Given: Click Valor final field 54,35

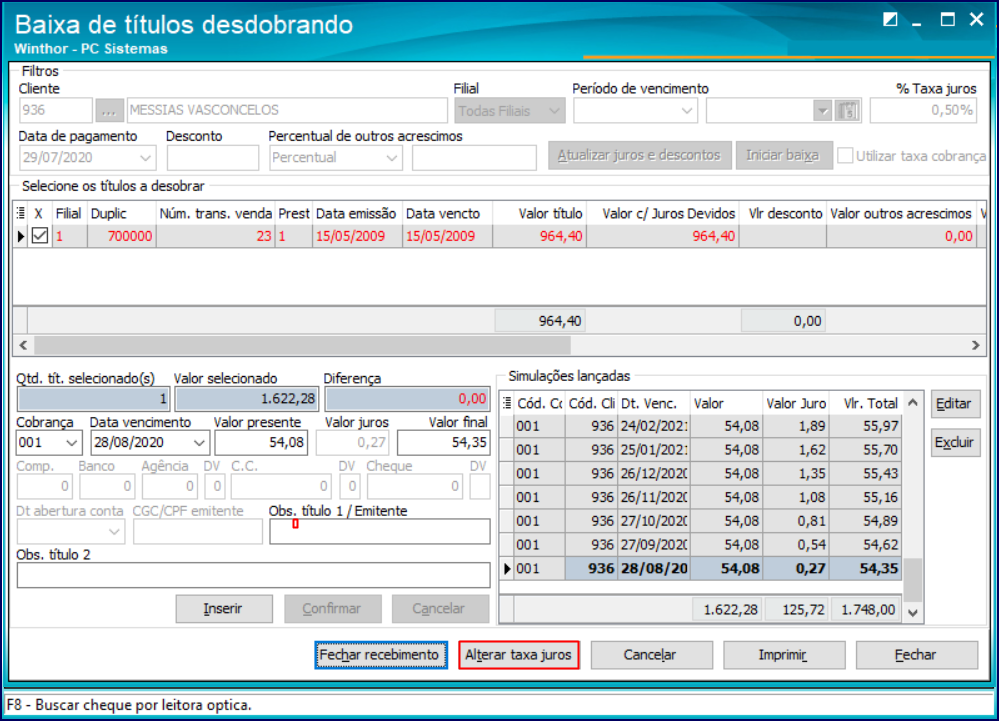Looking at the screenshot, I should 443,443.
